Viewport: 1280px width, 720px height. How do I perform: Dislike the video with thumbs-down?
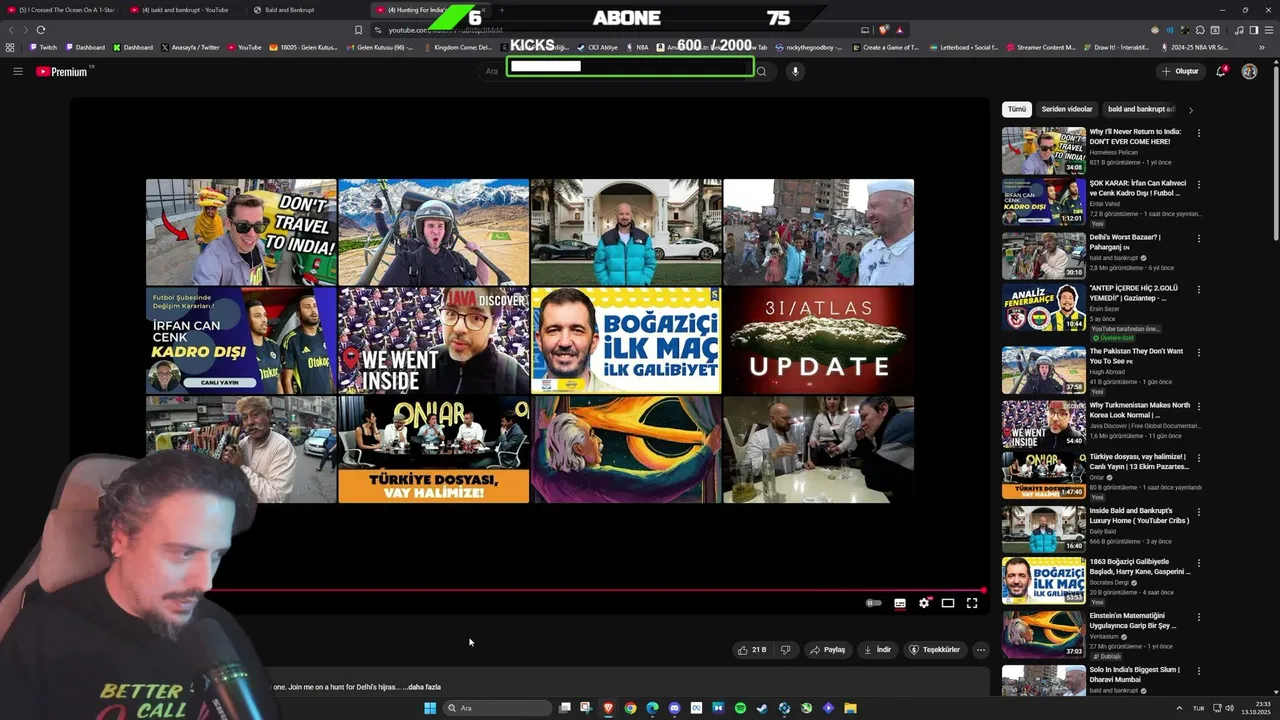pos(785,650)
